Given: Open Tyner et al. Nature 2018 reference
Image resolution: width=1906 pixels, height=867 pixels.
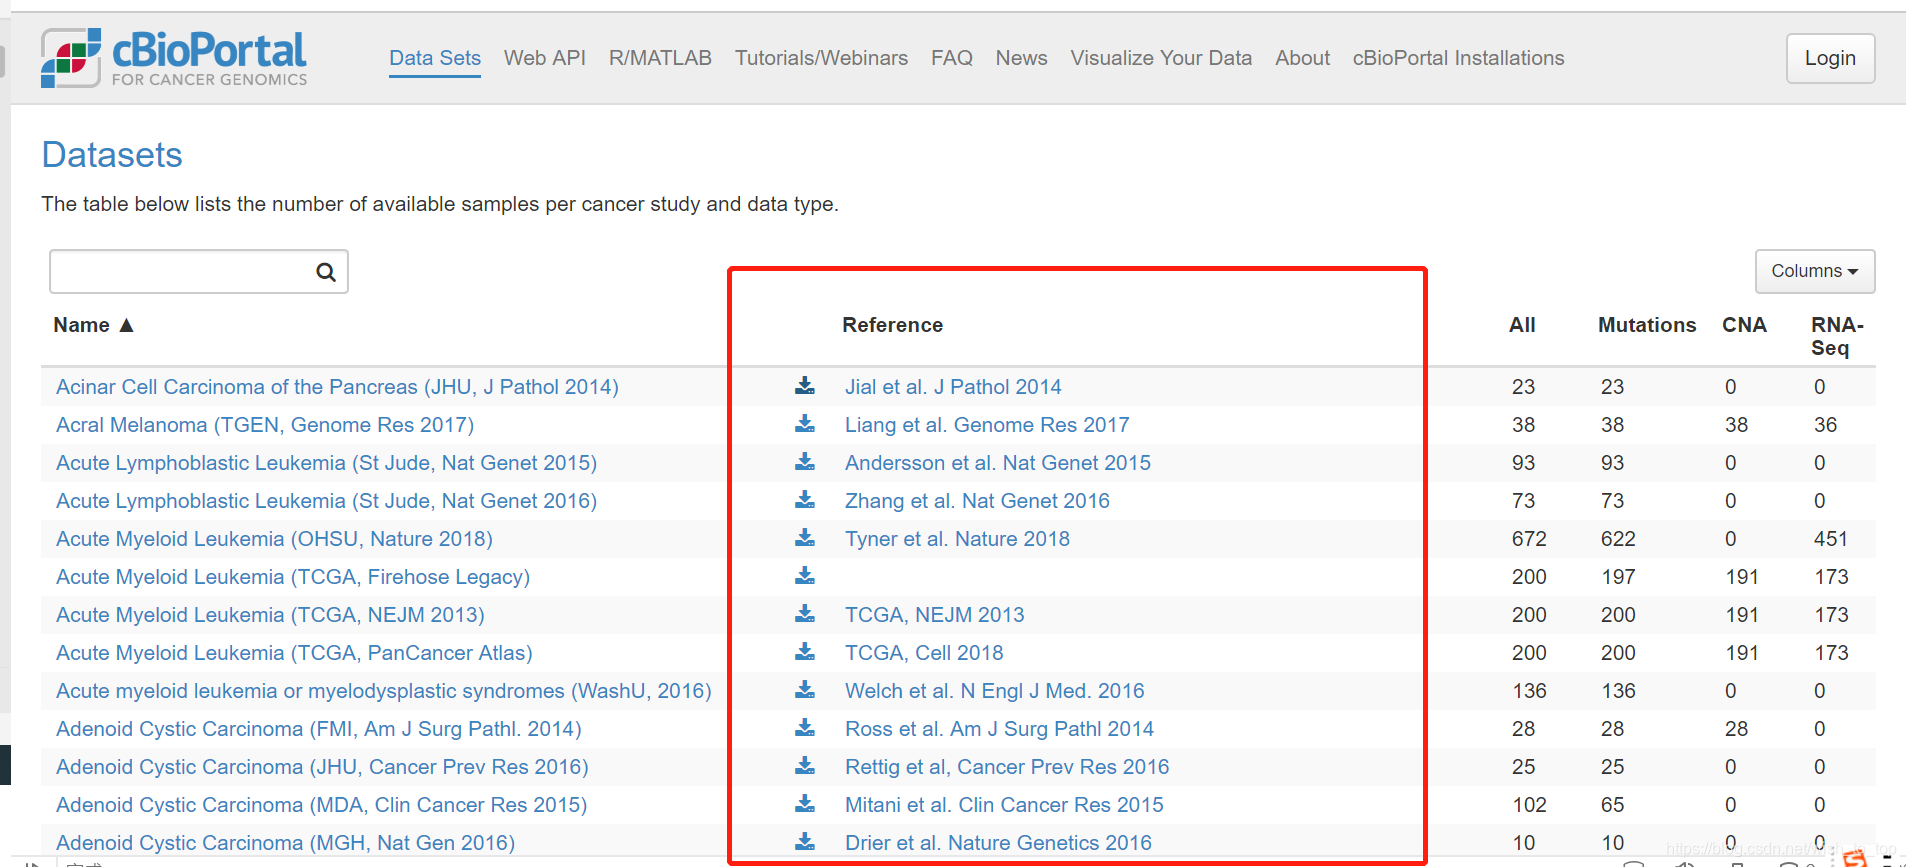Looking at the screenshot, I should (957, 539).
